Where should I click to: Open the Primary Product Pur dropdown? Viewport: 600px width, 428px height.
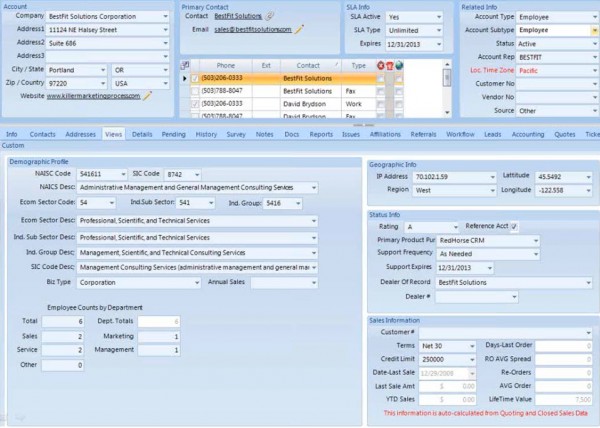point(536,241)
